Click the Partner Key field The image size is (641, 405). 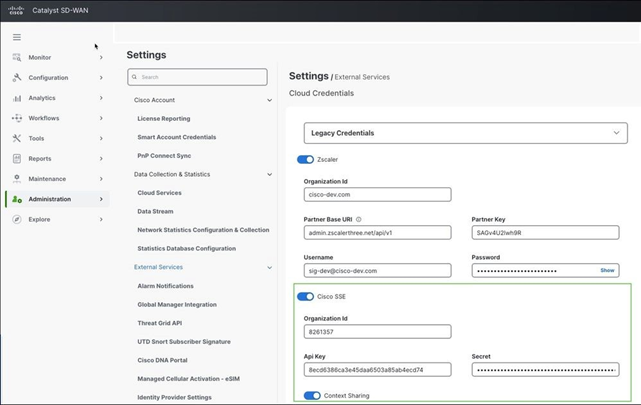tap(545, 233)
